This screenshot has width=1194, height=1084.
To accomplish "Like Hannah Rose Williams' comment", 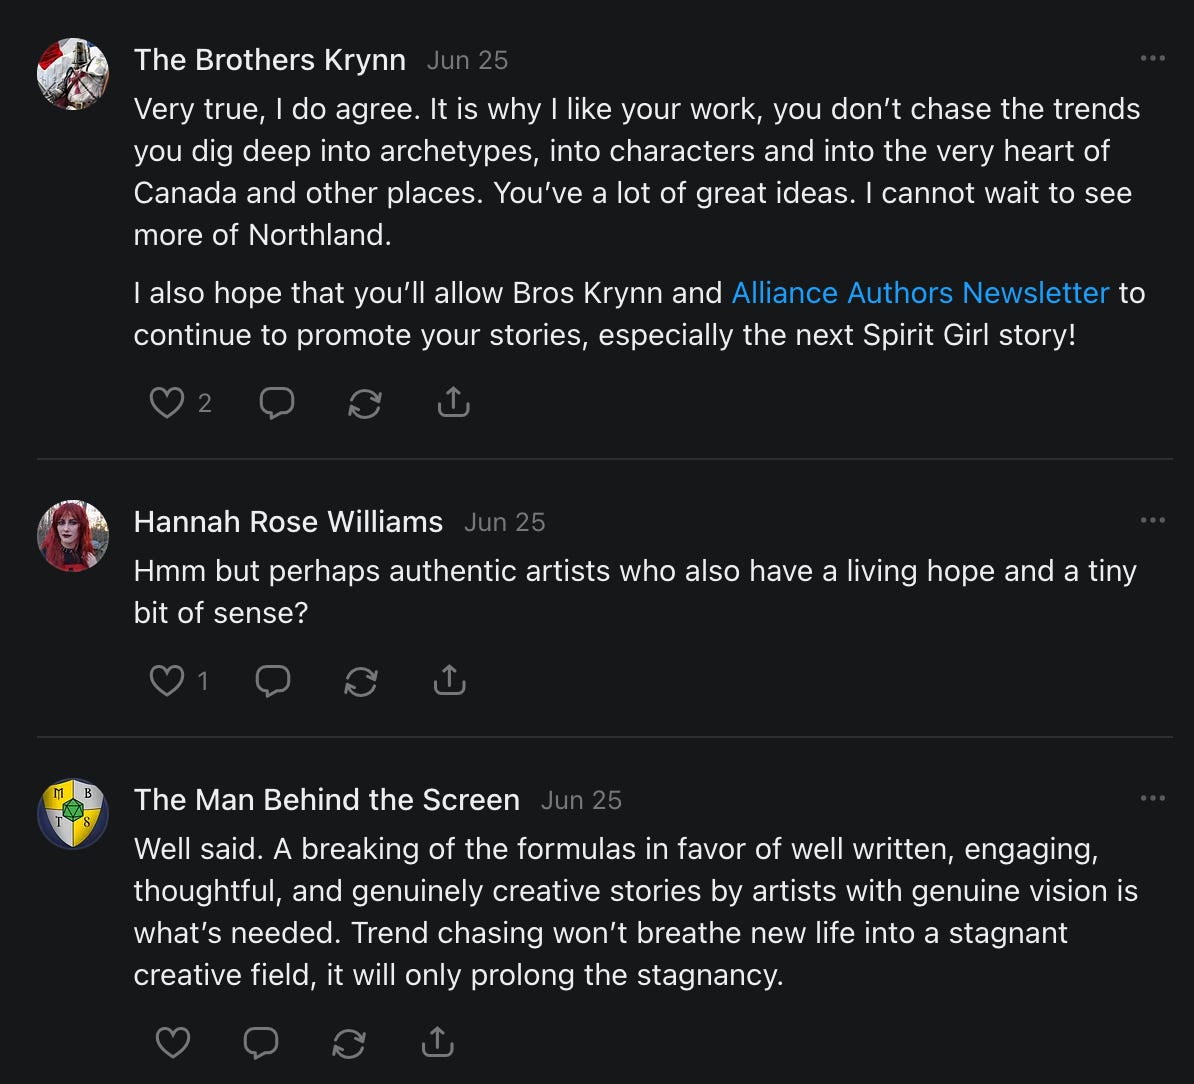I will point(166,681).
